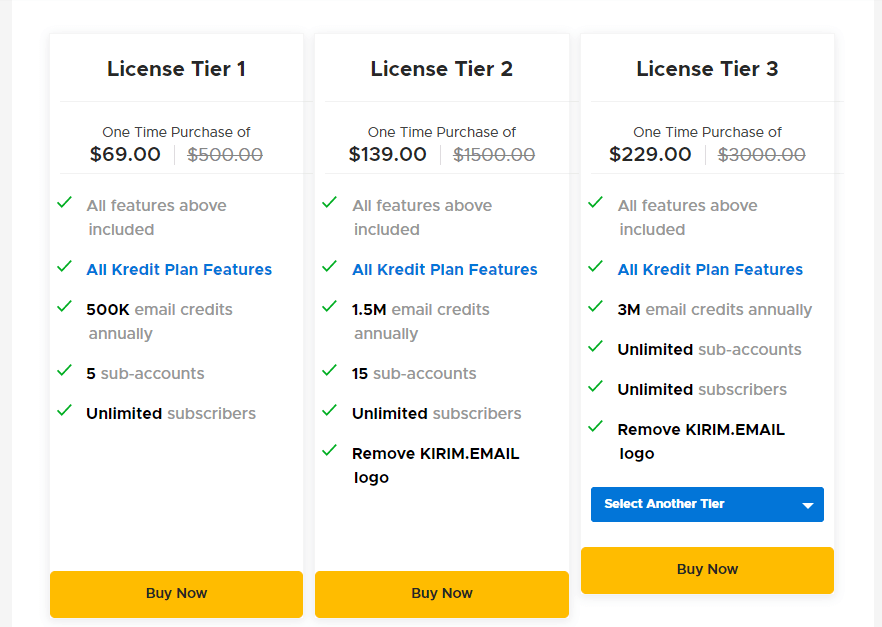
Task: Click the crossed-out $3000.00 price
Action: (x=762, y=155)
